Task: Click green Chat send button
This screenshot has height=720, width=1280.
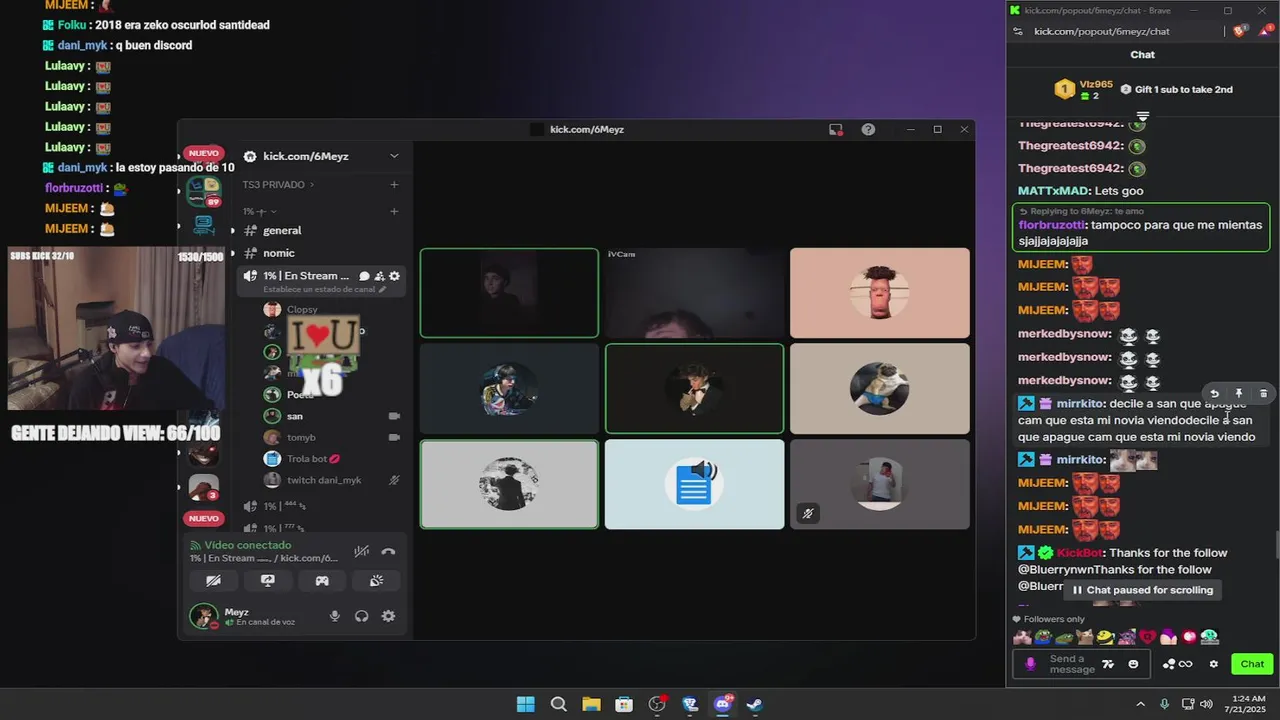Action: 1253,664
